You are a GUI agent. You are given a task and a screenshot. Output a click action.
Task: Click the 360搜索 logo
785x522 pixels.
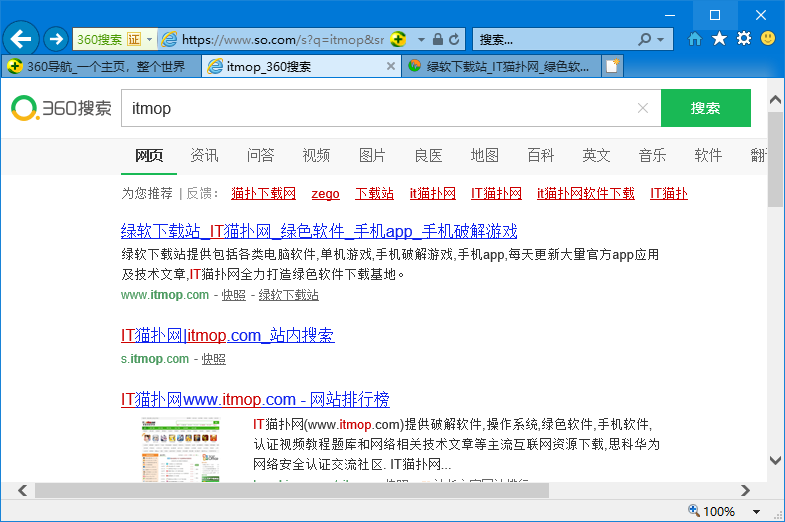coord(61,108)
